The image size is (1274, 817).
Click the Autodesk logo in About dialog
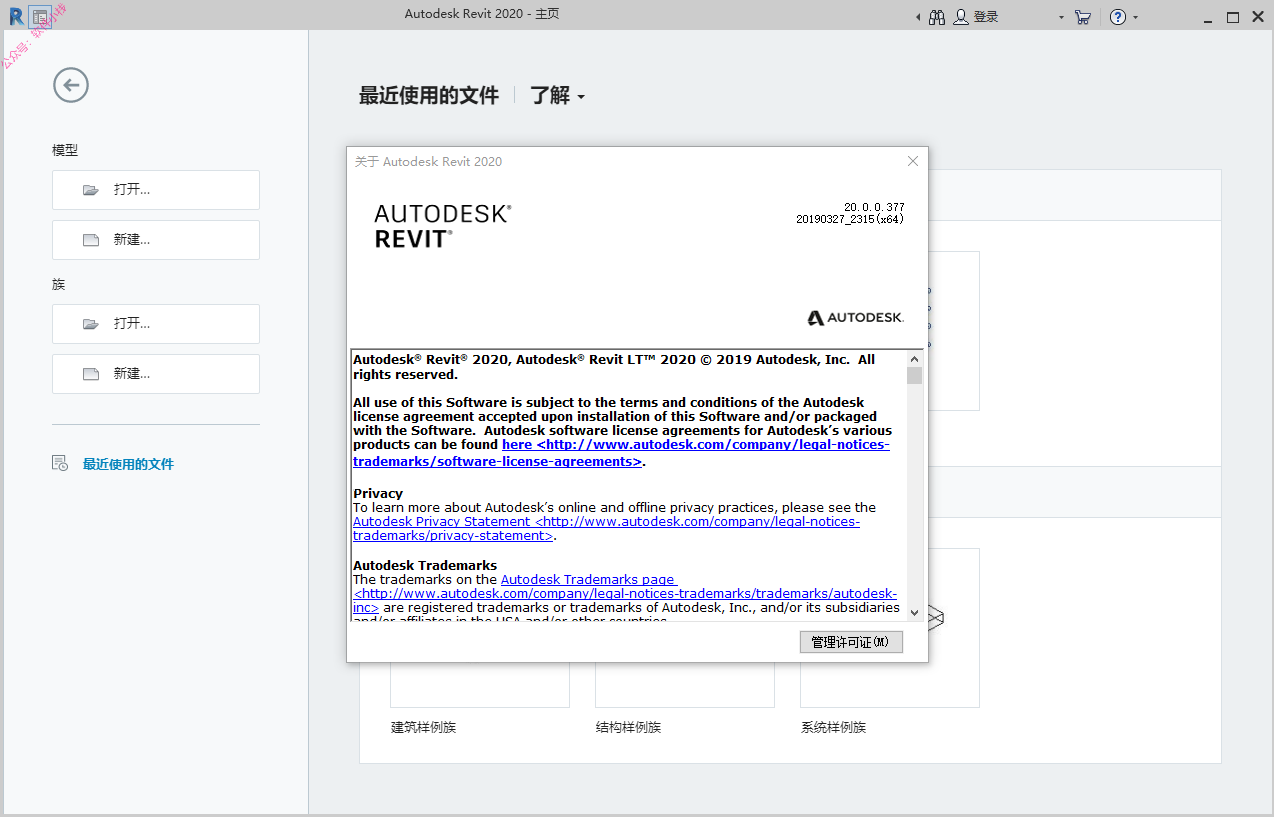(855, 318)
